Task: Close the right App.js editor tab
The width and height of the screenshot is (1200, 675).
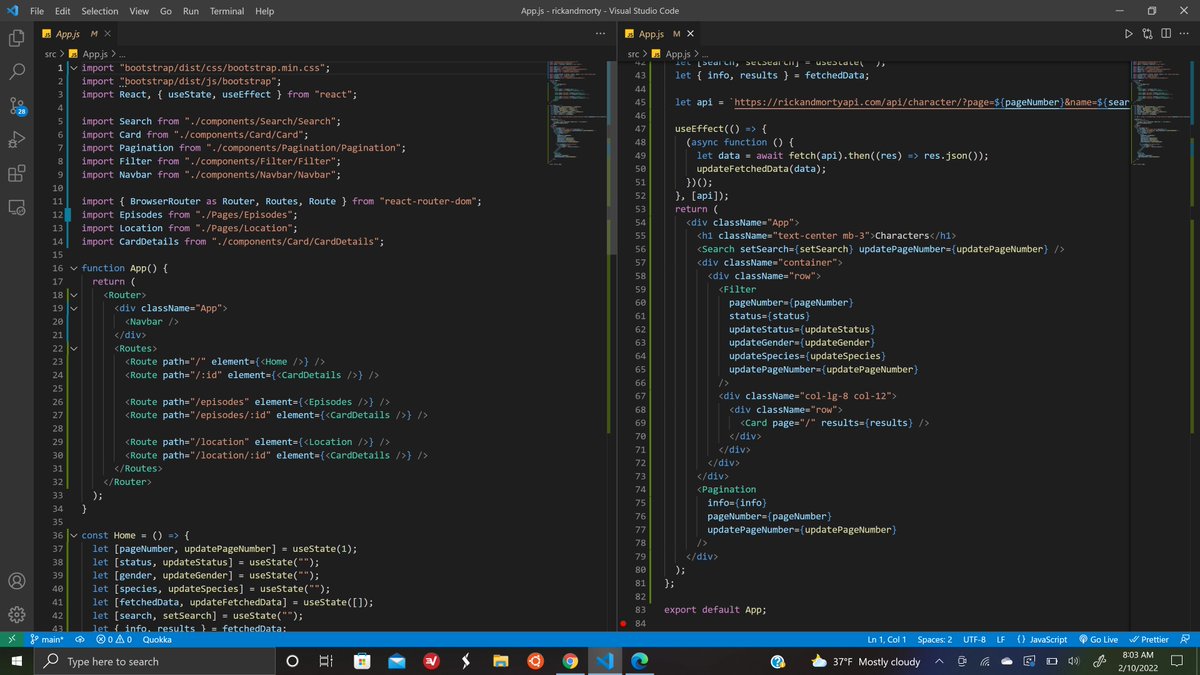Action: [x=691, y=34]
